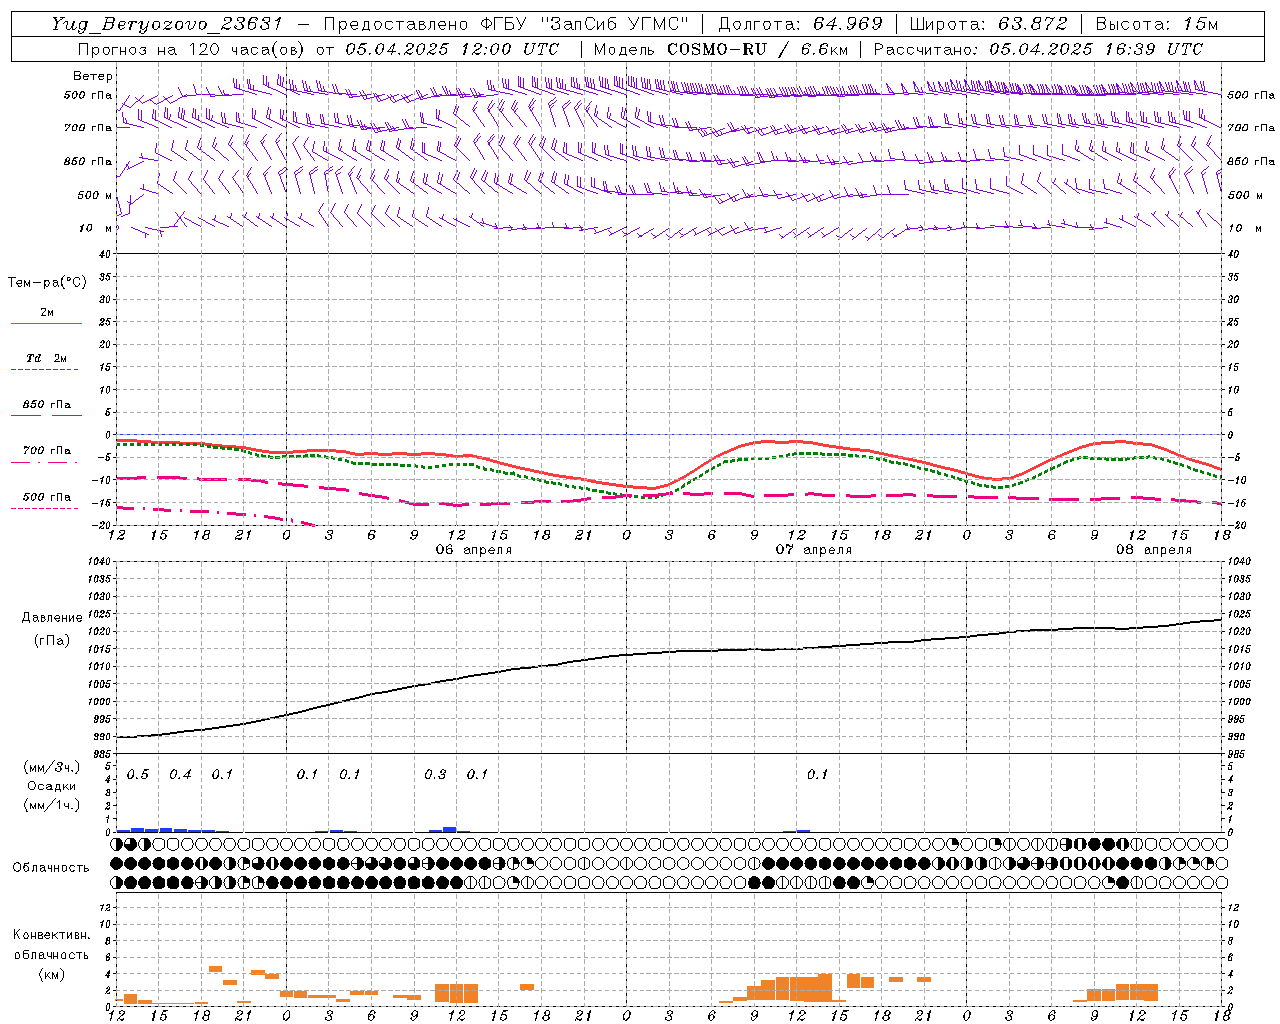The width and height of the screenshot is (1280, 1024).
Task: Click the date label "07 апреля"
Action: click(x=813, y=550)
